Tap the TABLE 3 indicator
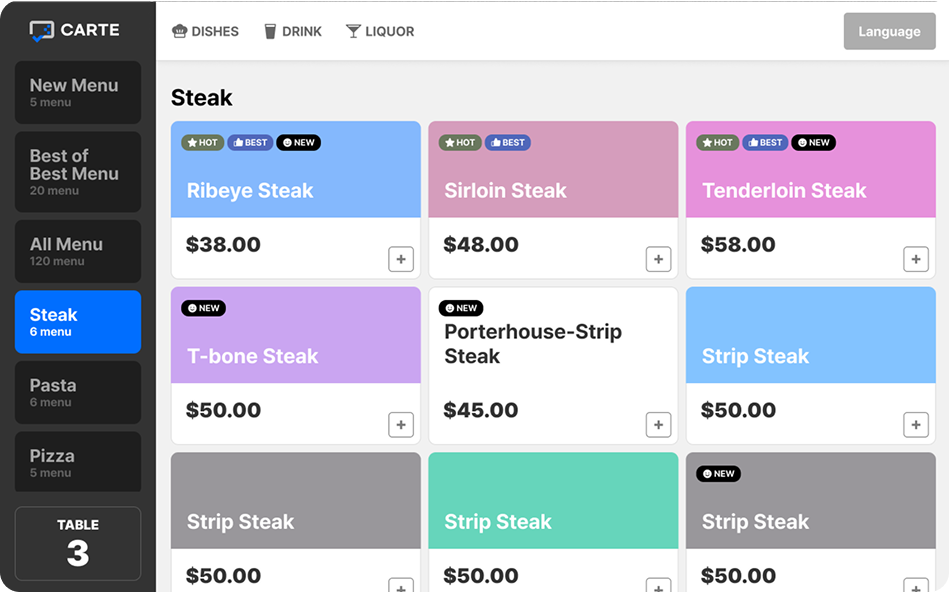Screen dimensions: 949x592 coord(78,543)
